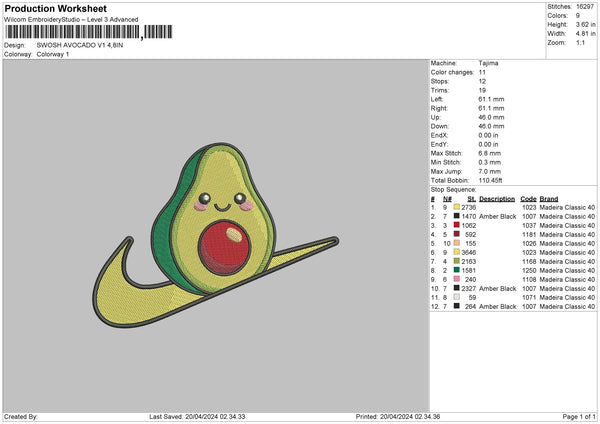Click the dark green swatch beside 1581
Viewport: 600px width, 424px height.
pyautogui.click(x=457, y=270)
